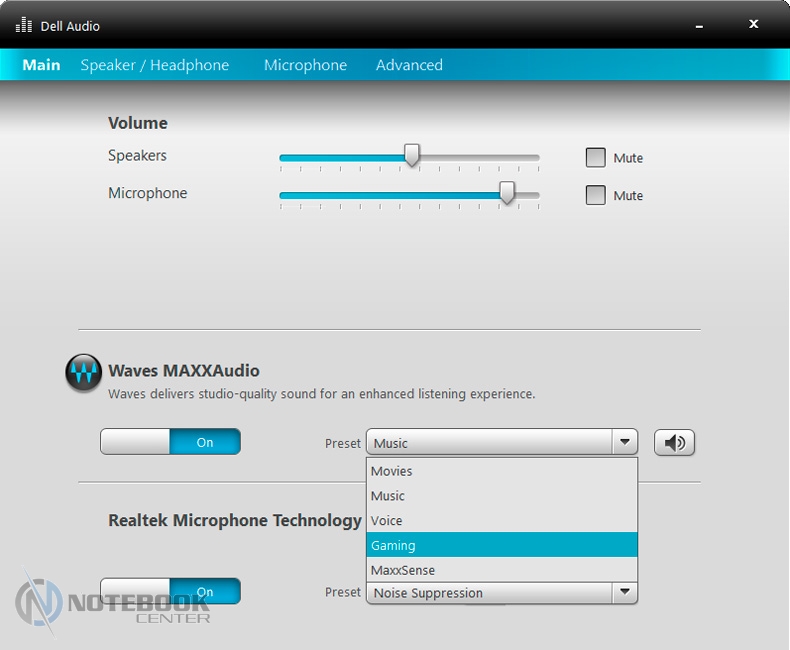Click the Waves MAXXAudio logo icon

83,372
